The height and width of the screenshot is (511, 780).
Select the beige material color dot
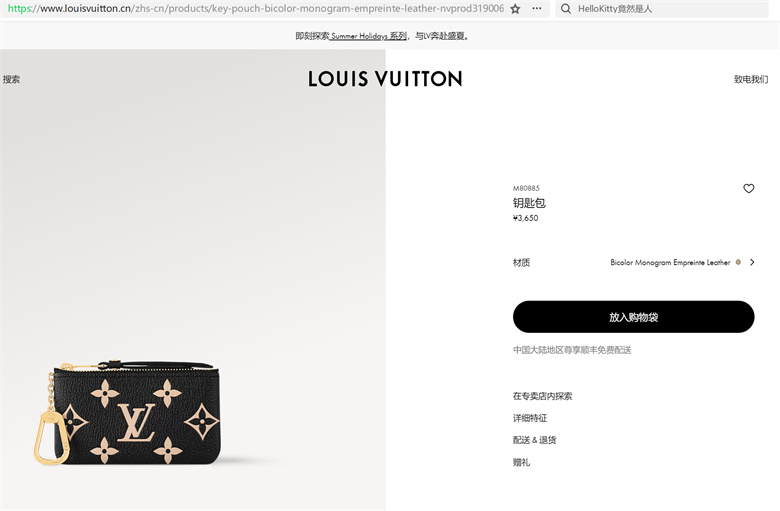click(x=738, y=262)
